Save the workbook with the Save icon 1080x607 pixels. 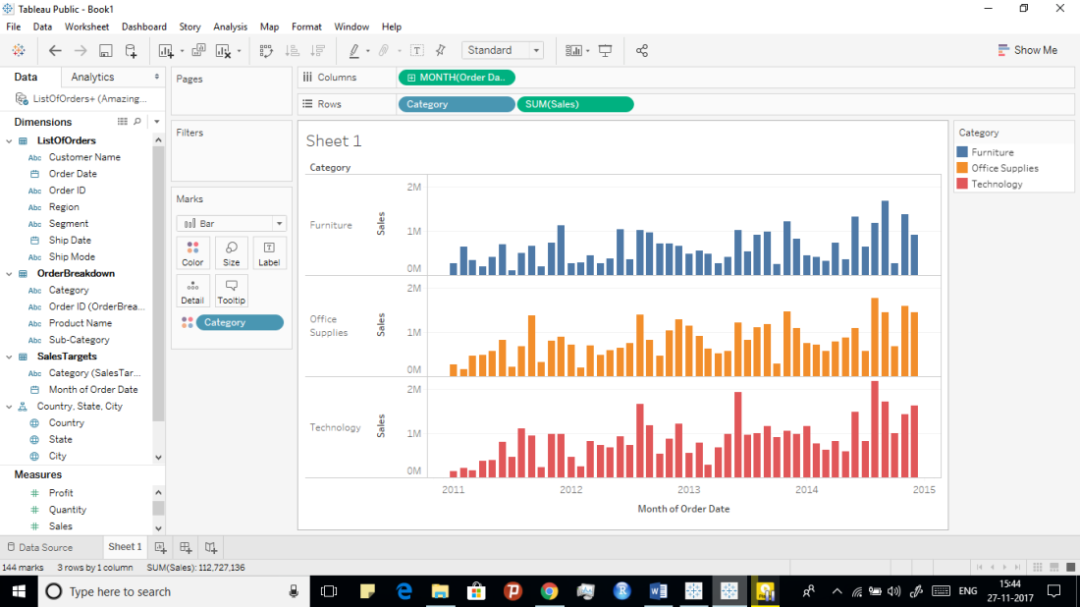(105, 50)
